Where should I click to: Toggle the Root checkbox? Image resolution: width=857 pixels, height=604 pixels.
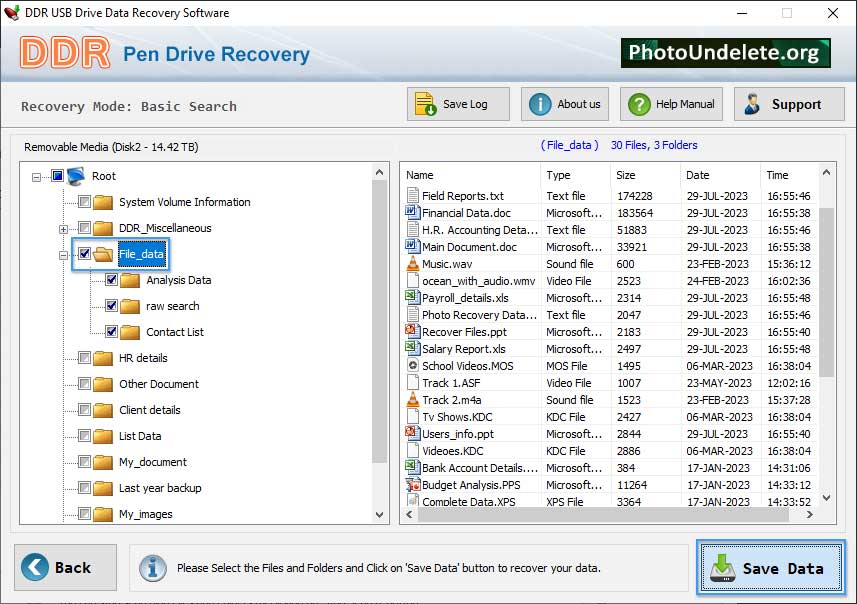(x=57, y=176)
